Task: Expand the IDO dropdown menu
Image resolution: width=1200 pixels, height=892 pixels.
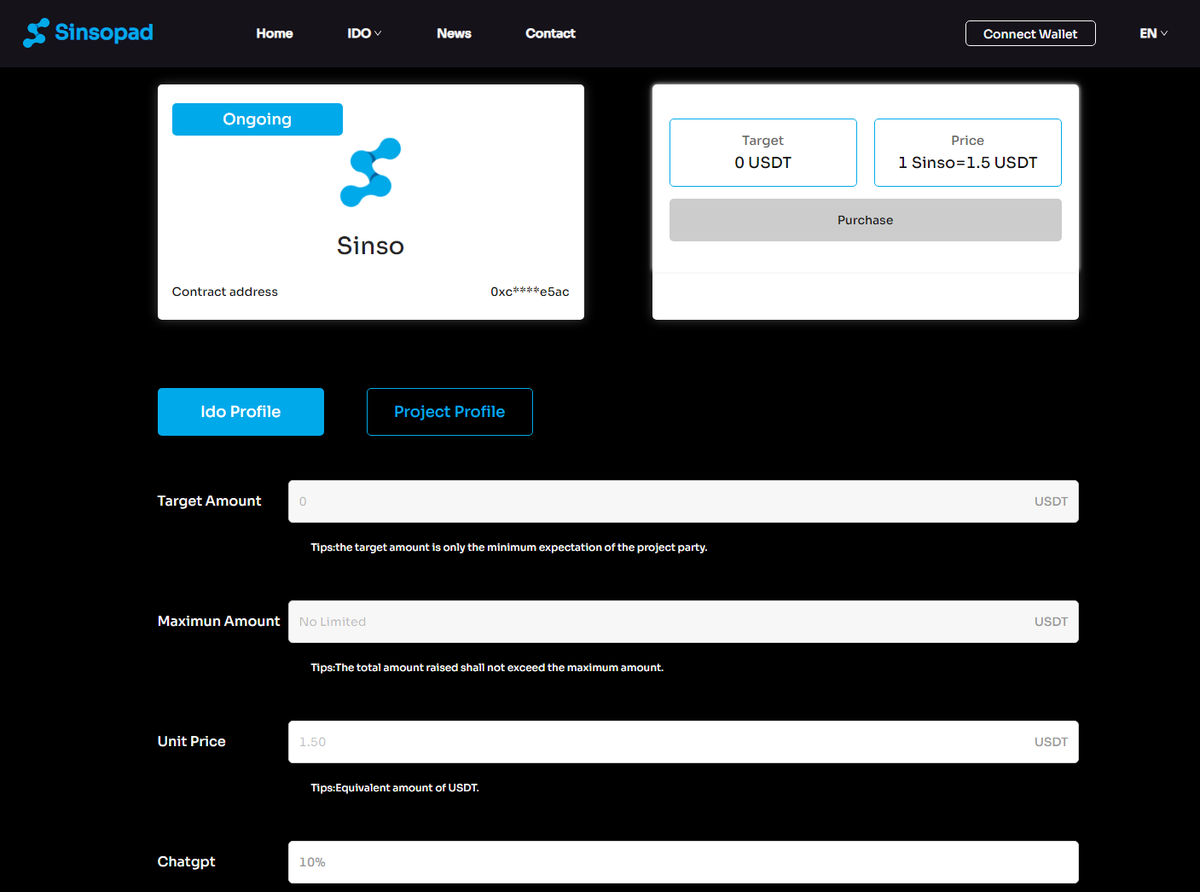Action: tap(364, 33)
